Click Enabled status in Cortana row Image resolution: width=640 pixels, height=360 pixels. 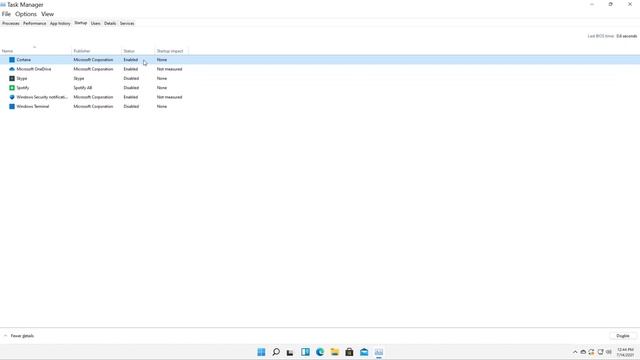click(x=131, y=60)
